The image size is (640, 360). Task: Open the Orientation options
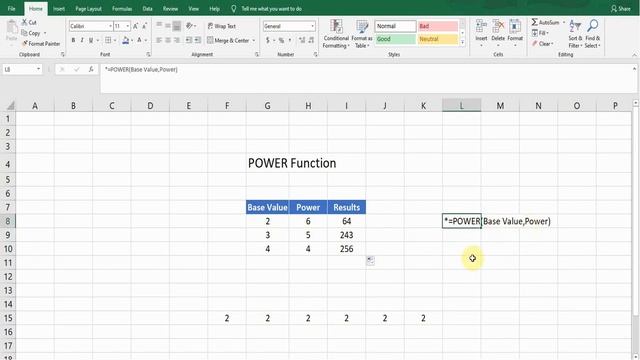pyautogui.click(x=190, y=26)
